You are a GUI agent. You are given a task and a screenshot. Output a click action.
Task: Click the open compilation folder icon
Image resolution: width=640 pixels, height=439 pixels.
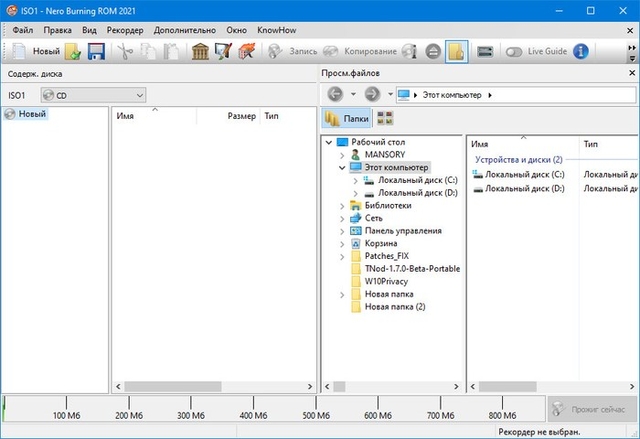(74, 51)
